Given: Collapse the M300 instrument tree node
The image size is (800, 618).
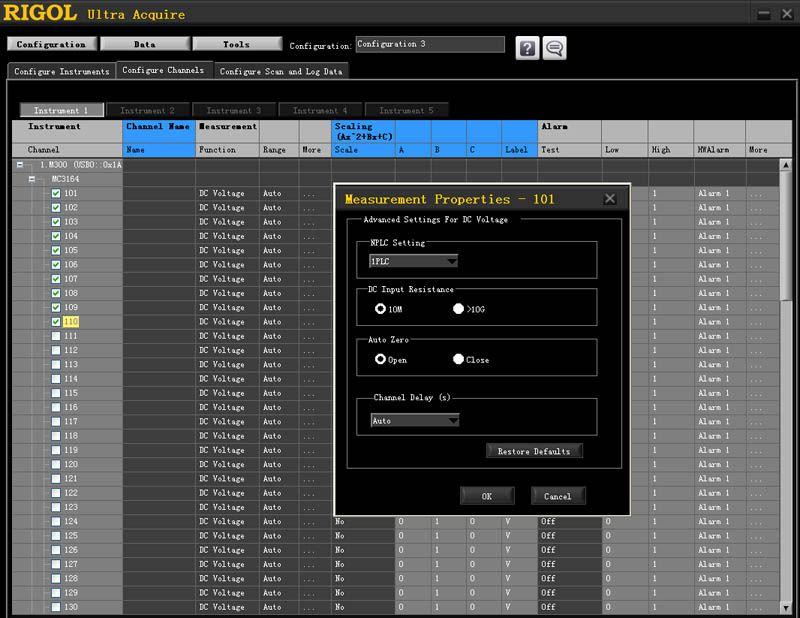Looking at the screenshot, I should coord(18,165).
